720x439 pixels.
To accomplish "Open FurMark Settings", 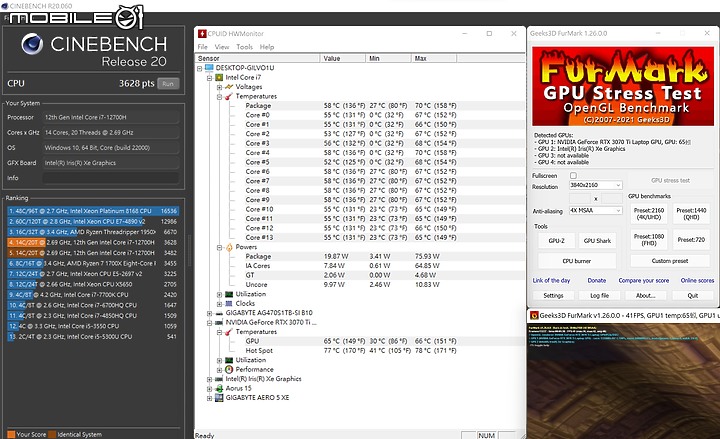I will click(553, 296).
